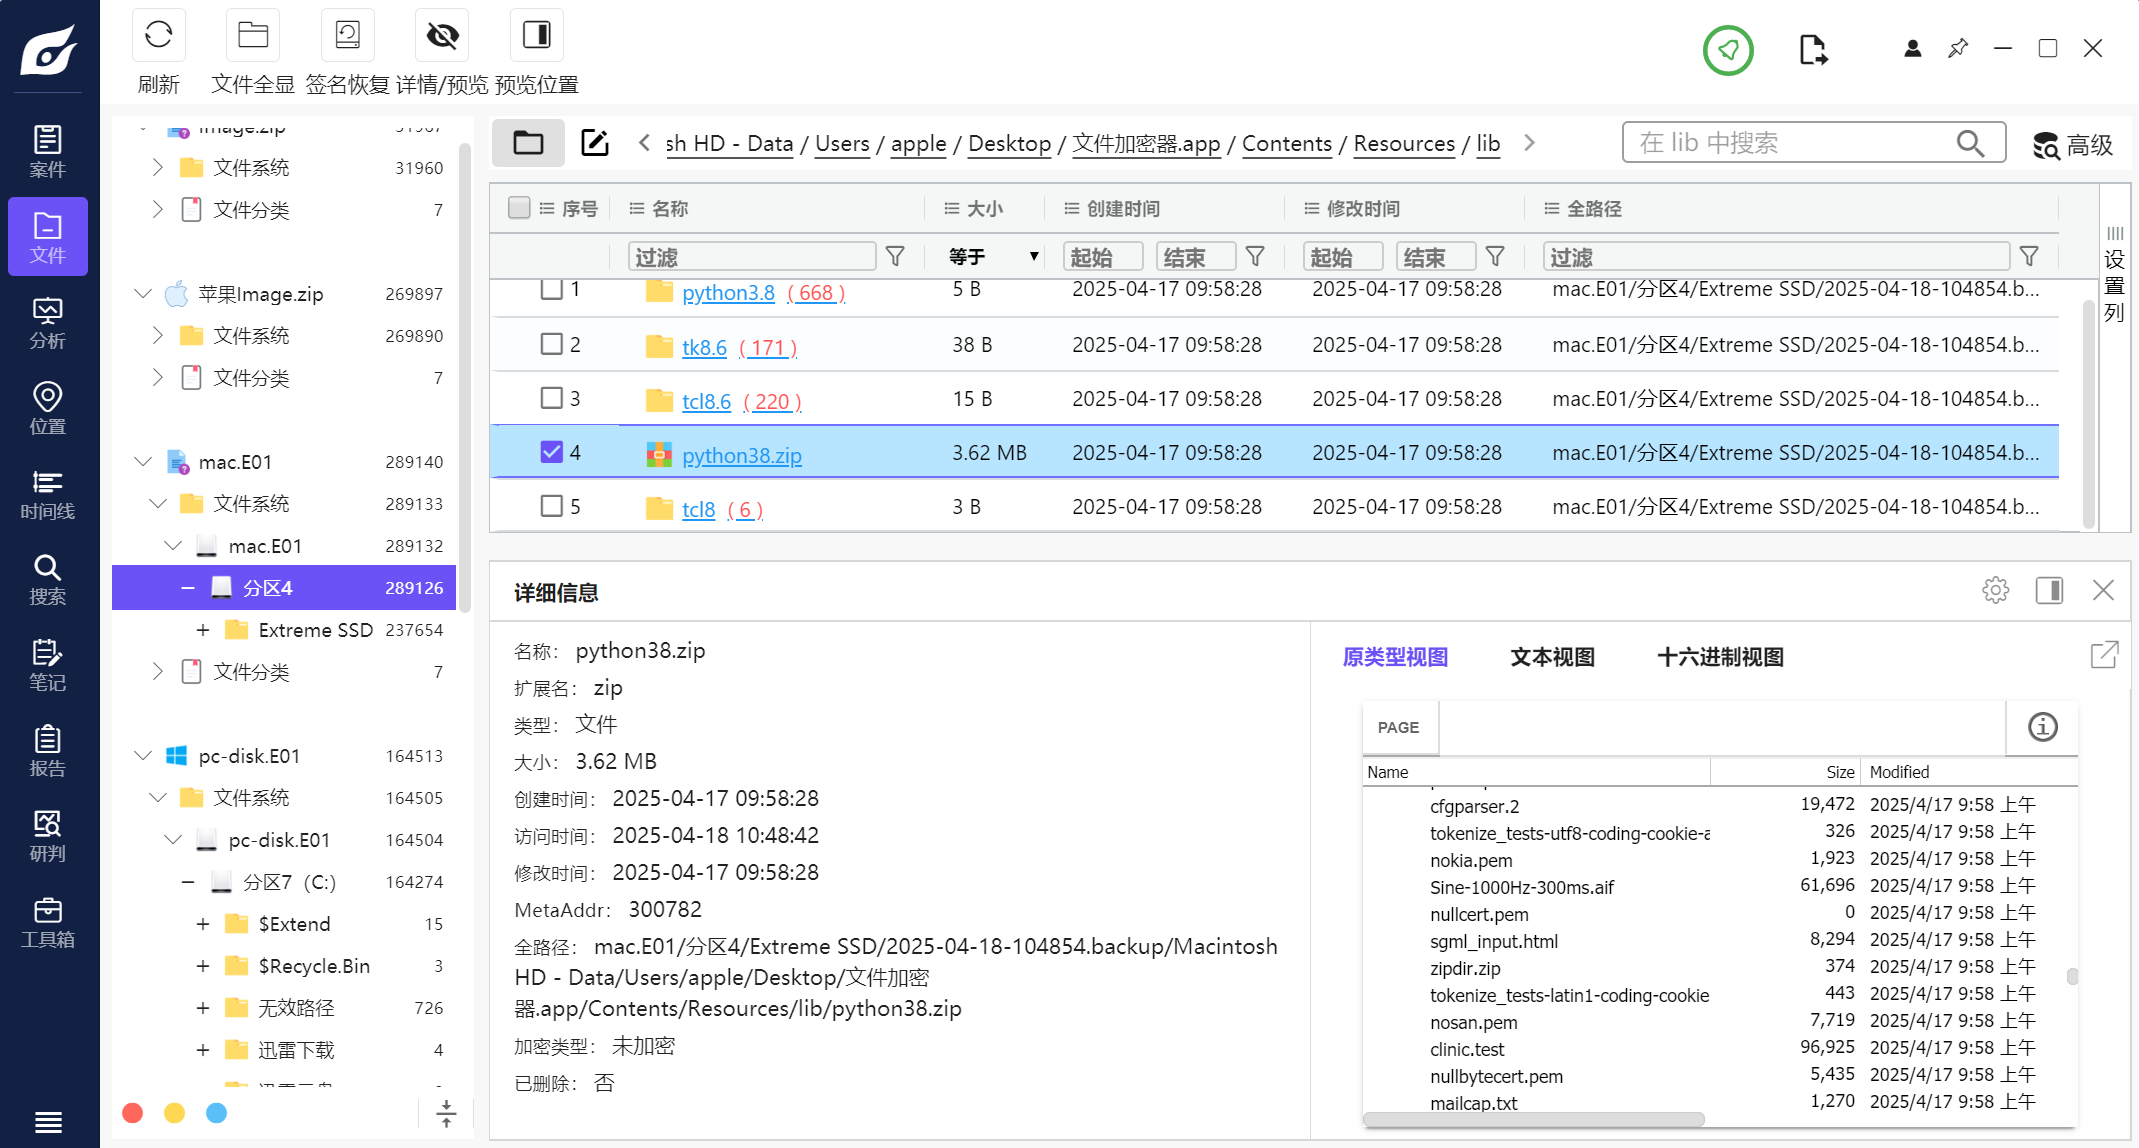This screenshot has width=2139, height=1148.
Task: Switch to 原类型视图 tab
Action: pyautogui.click(x=1395, y=657)
